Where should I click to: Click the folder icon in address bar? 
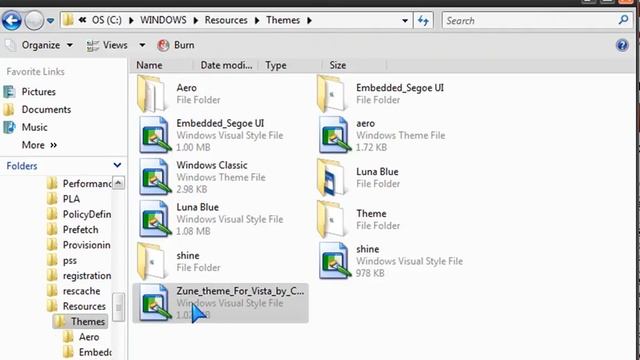click(68, 20)
